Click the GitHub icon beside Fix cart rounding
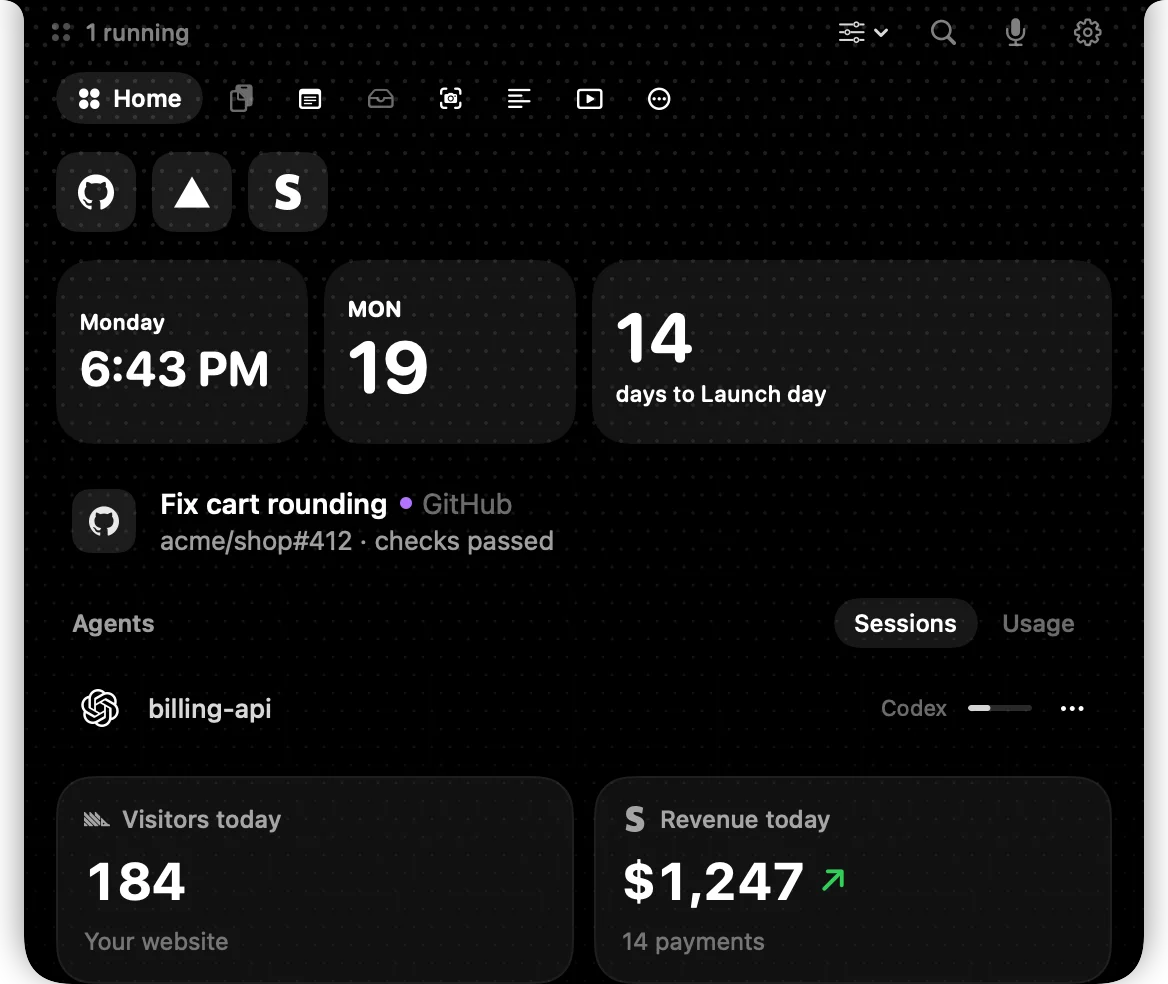 click(104, 521)
